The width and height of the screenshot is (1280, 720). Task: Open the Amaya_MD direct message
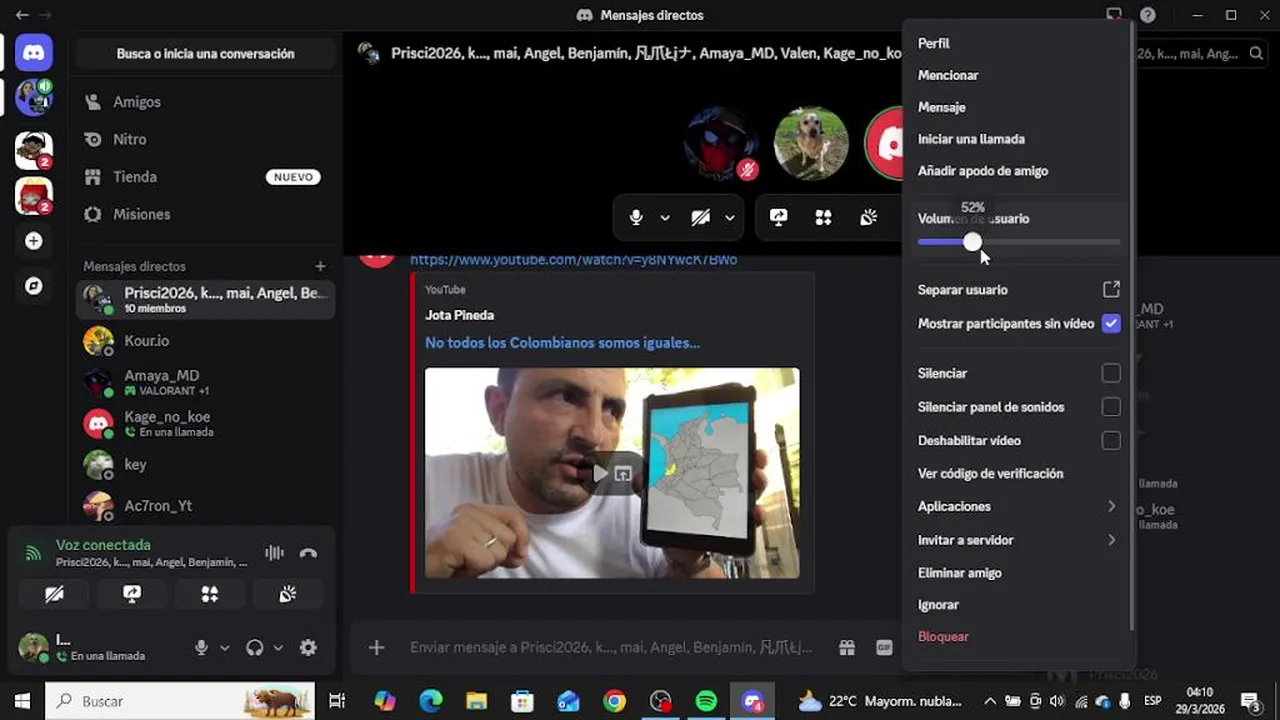coord(205,382)
